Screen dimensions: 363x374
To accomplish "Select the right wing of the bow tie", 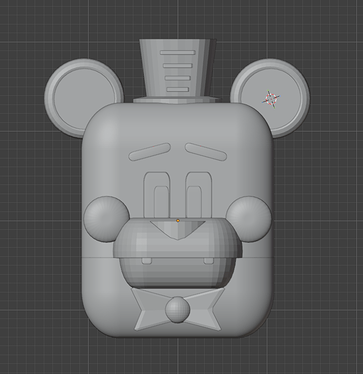I will point(206,309).
